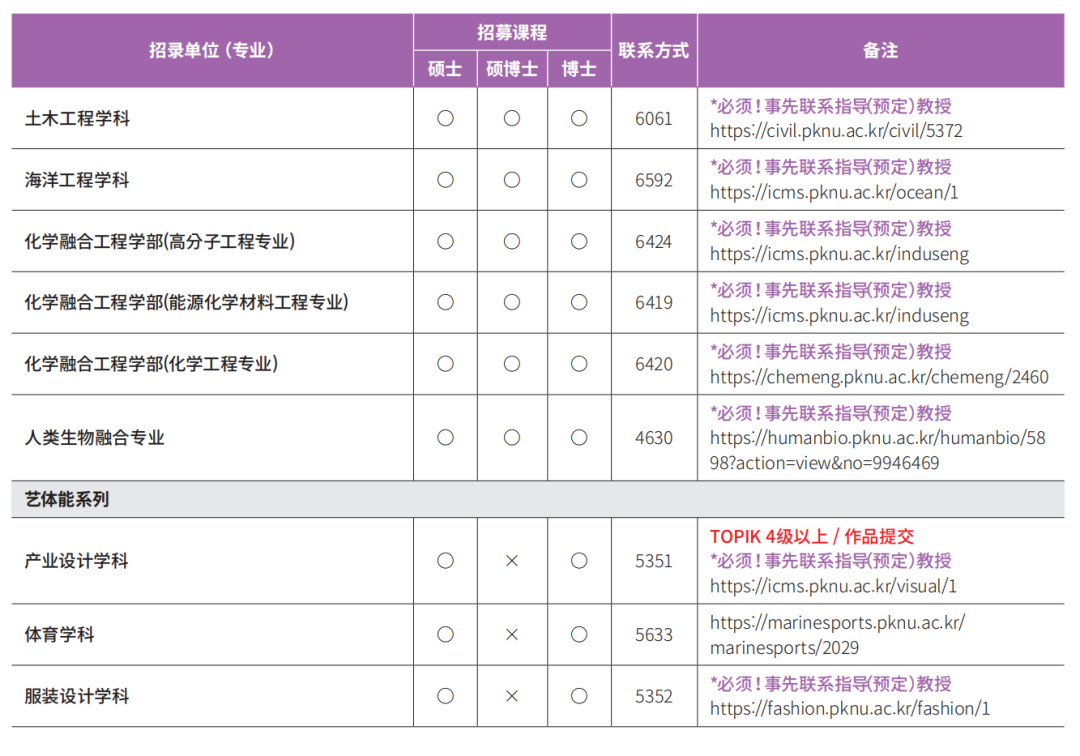
Task: Open the humanbio.pknu.ac.kr link
Action: pos(877,450)
